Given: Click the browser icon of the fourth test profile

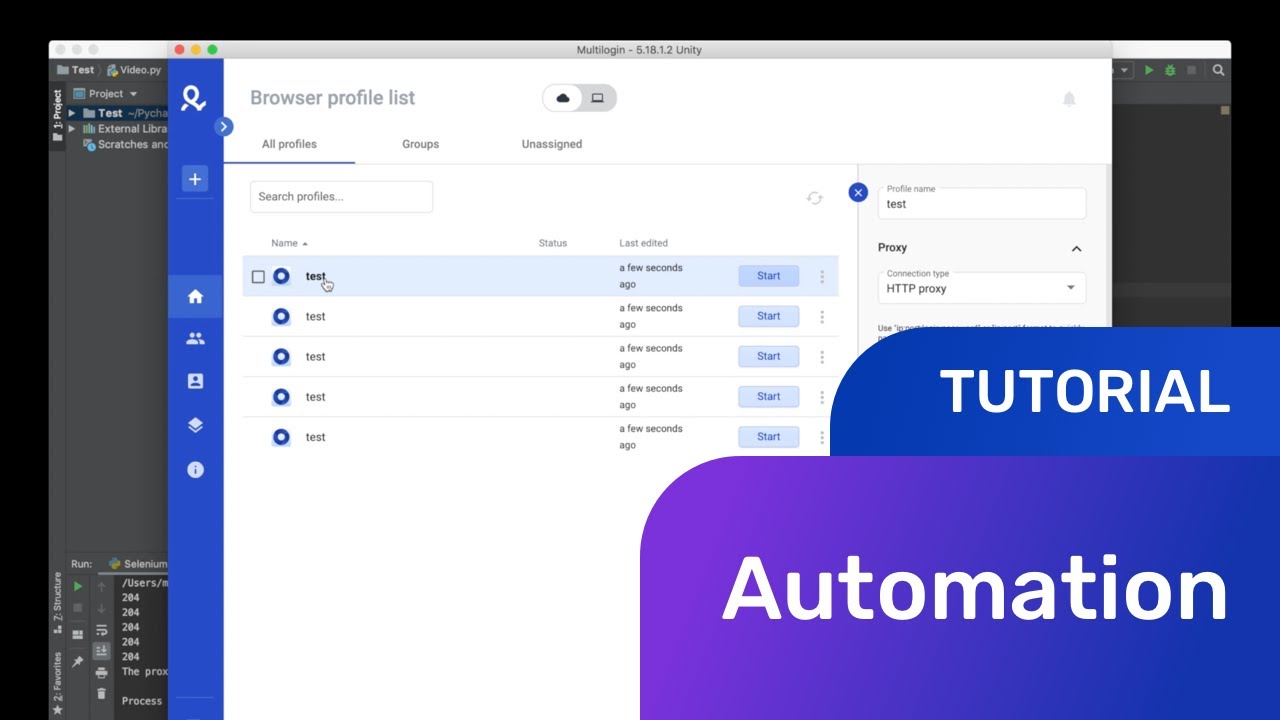Looking at the screenshot, I should pos(282,396).
